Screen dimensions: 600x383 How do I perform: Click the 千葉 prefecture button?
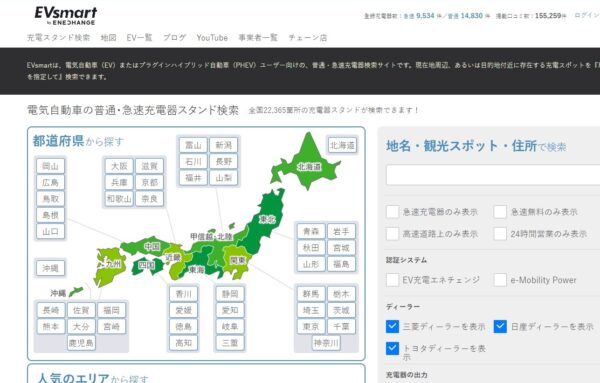(341, 326)
